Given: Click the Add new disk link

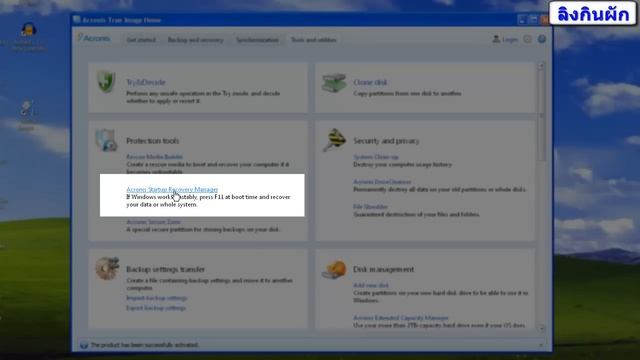Looking at the screenshot, I should coord(371,285).
